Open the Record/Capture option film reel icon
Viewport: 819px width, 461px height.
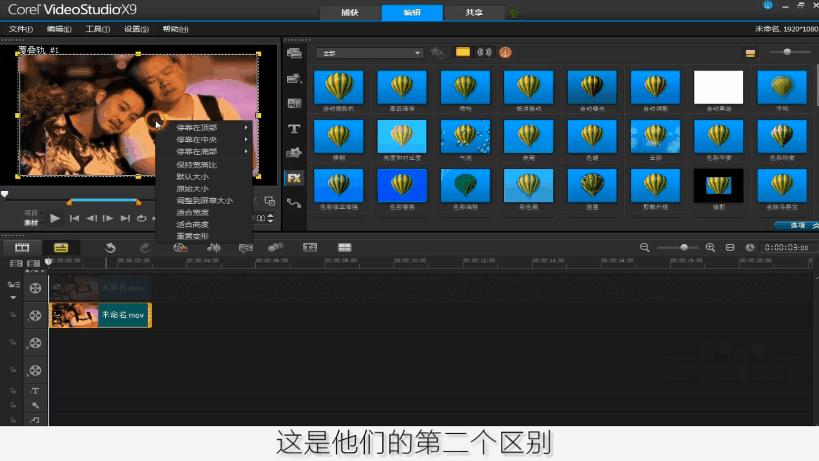pyautogui.click(x=180, y=247)
